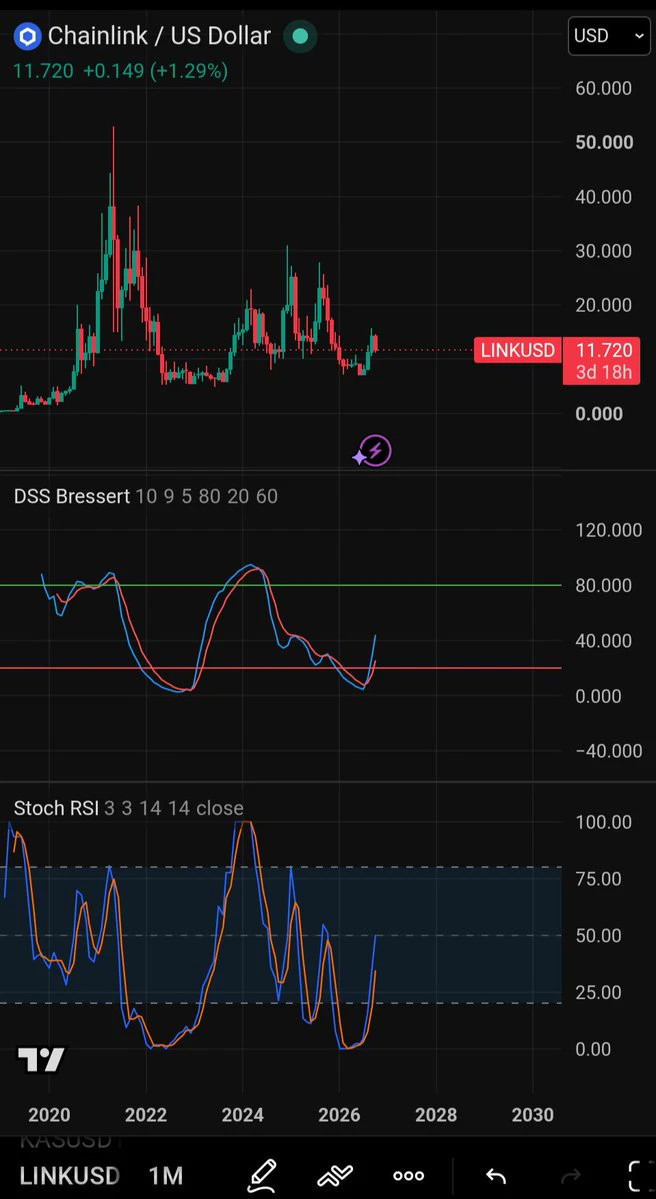Open the indicators icon
The height and width of the screenshot is (1199, 656).
click(335, 1175)
